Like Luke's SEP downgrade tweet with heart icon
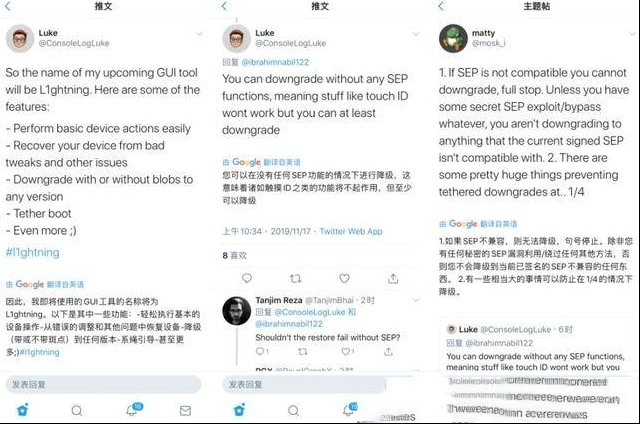The height and width of the screenshot is (424, 640). pyautogui.click(x=344, y=278)
